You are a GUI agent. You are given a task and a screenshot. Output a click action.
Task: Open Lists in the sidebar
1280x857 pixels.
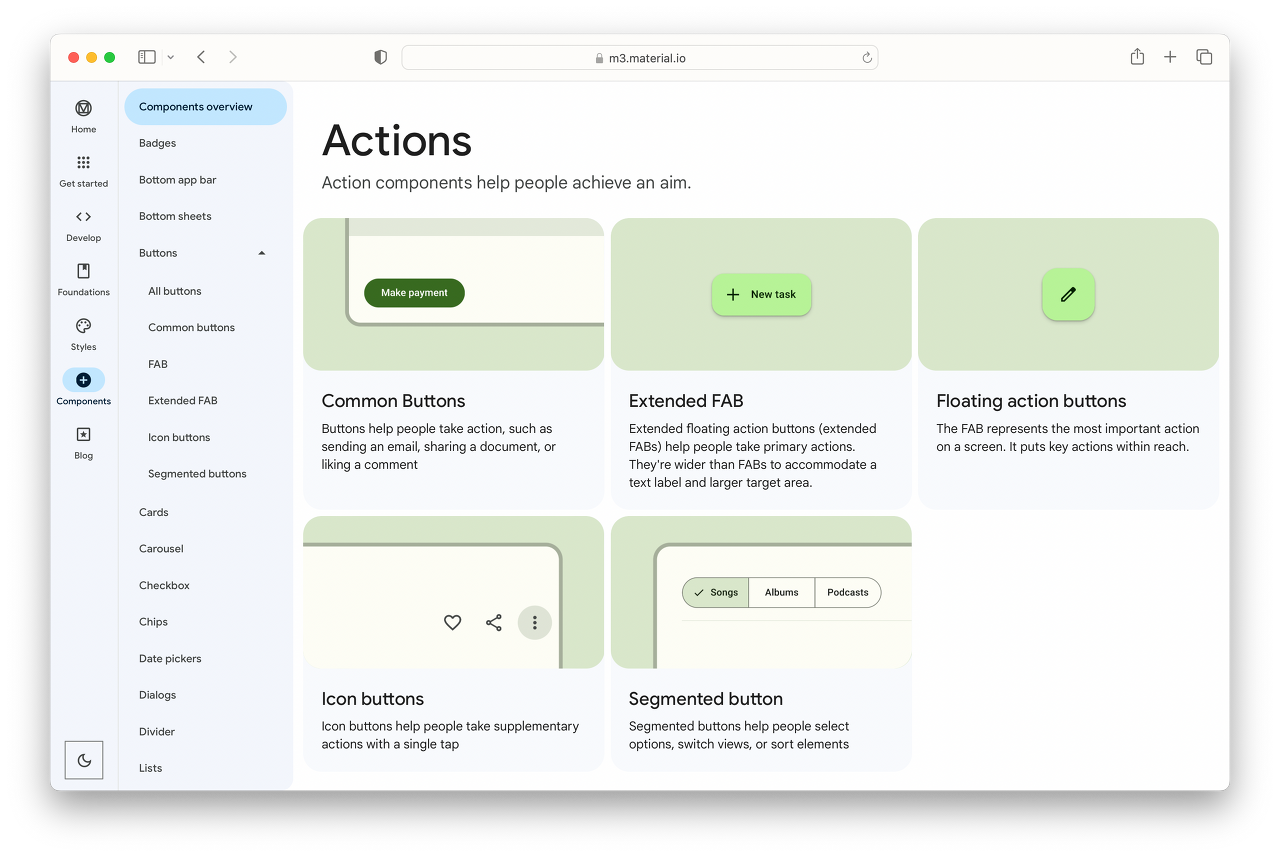point(150,768)
